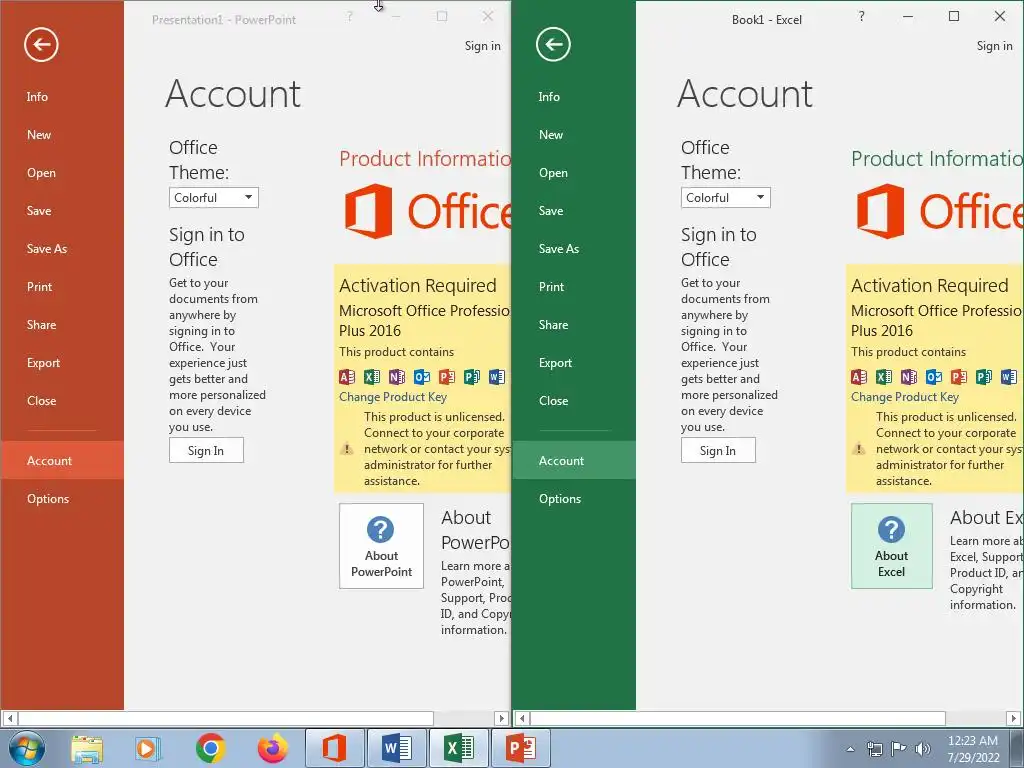Select Print in the Excel sidebar
This screenshot has width=1024, height=768.
(551, 287)
